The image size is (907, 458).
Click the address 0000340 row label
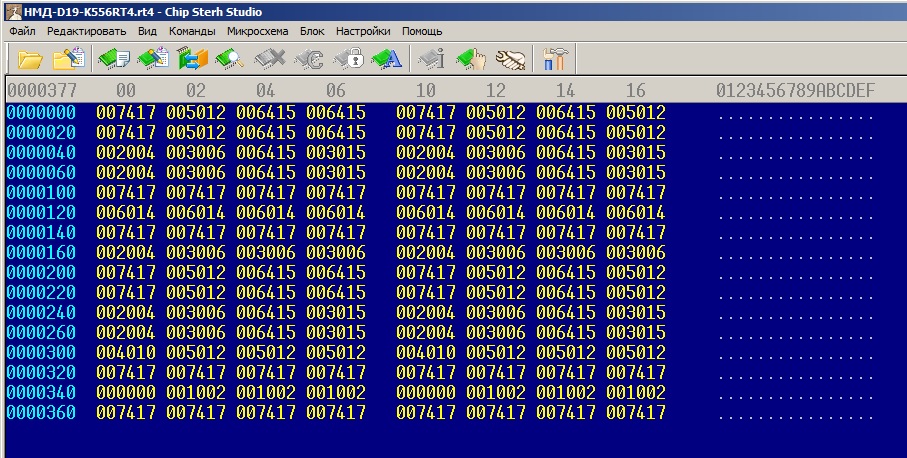pyautogui.click(x=41, y=393)
